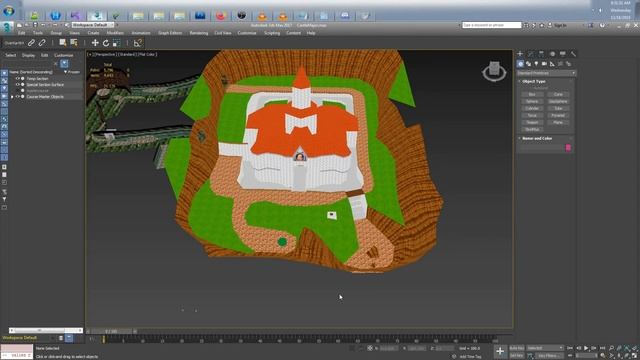Open the Display command panel tab

point(563,54)
